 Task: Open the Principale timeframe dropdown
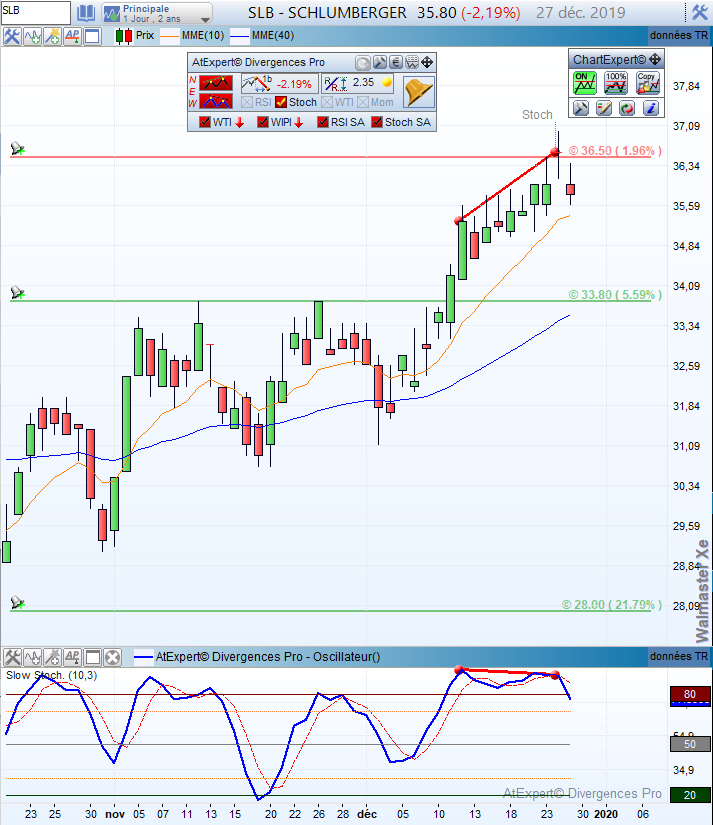157,13
